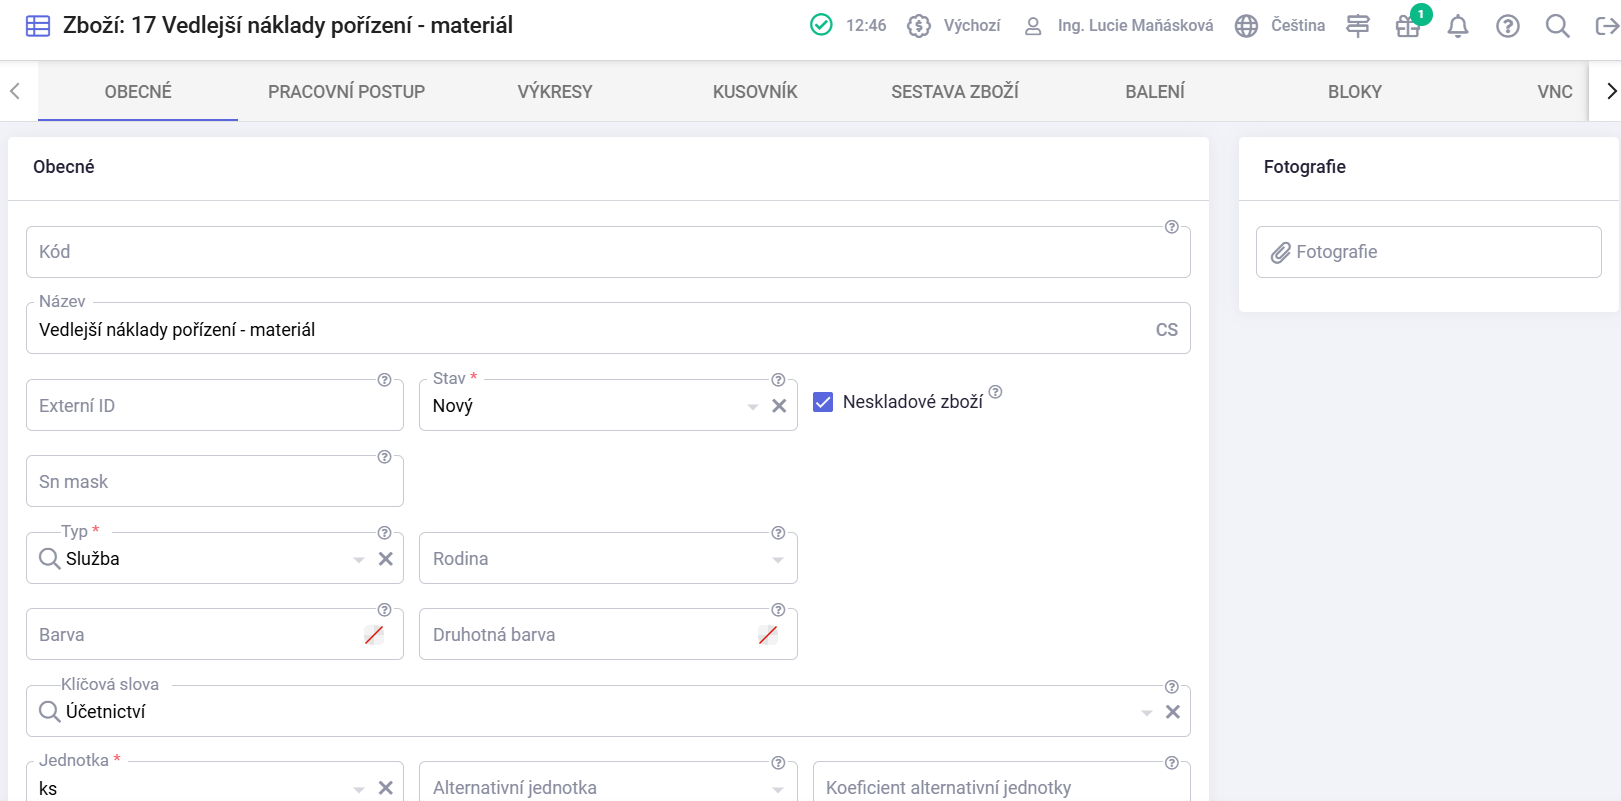
Task: Open the notifications bell
Action: 1458,26
